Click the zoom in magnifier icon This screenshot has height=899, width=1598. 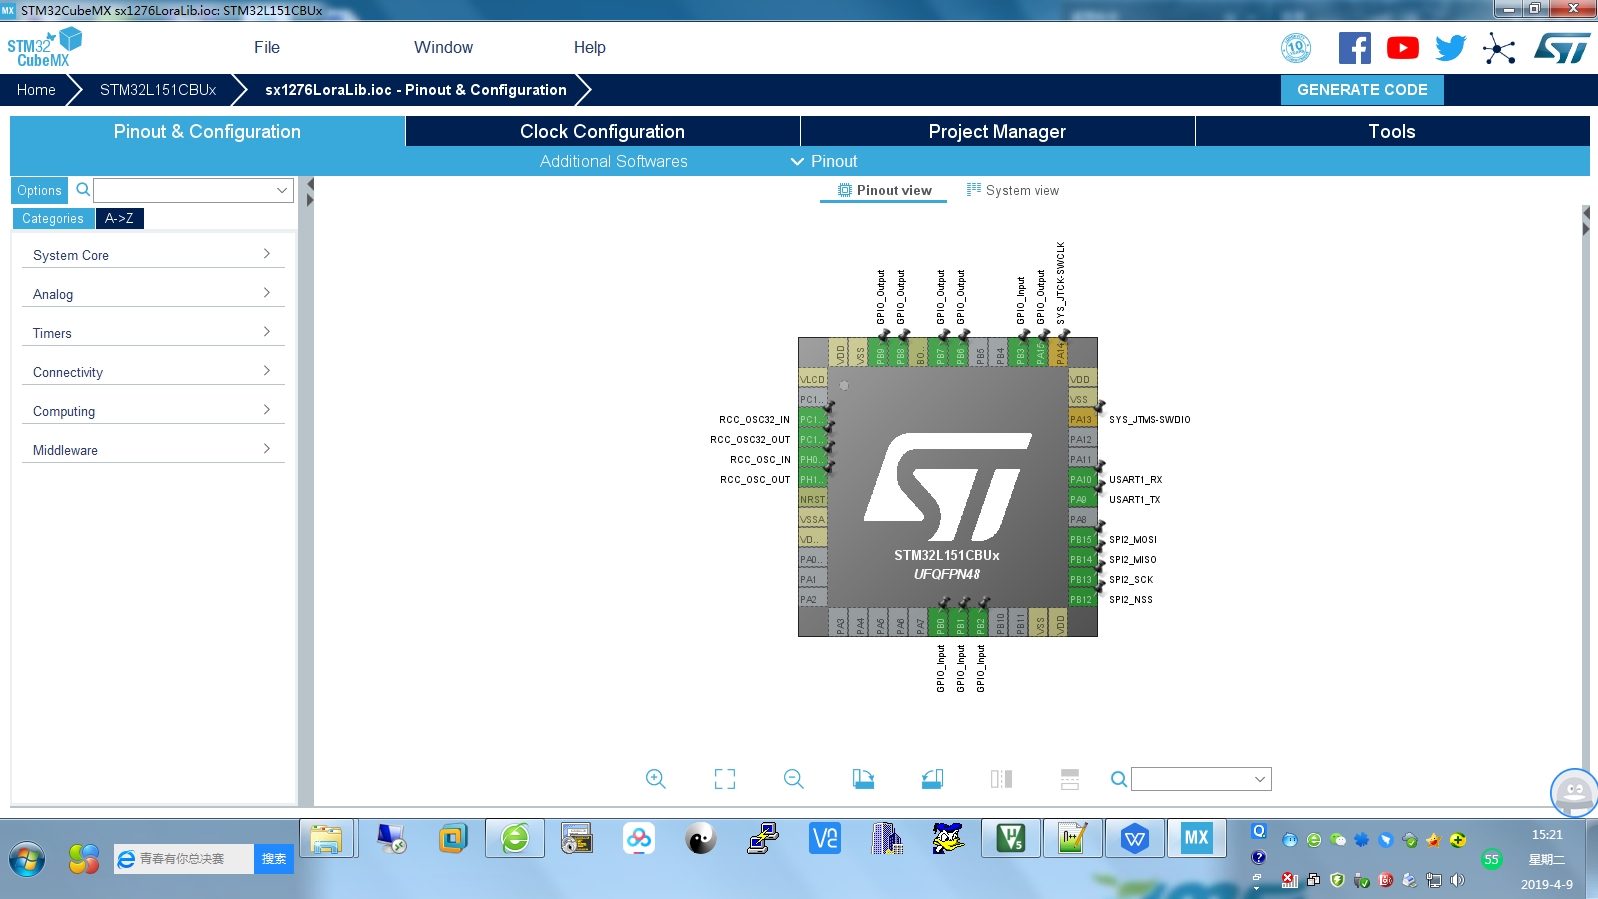[656, 779]
